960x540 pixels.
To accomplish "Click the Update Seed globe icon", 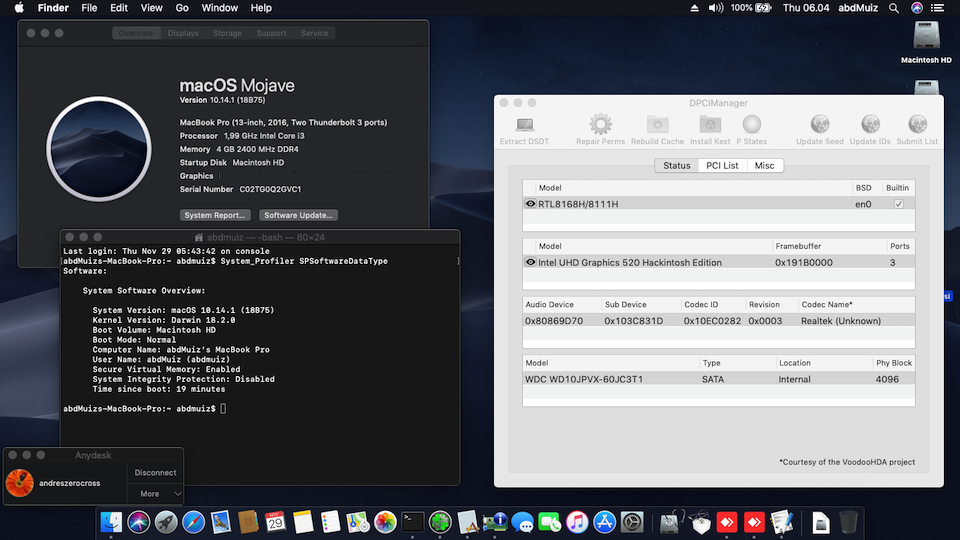I will click(819, 126).
